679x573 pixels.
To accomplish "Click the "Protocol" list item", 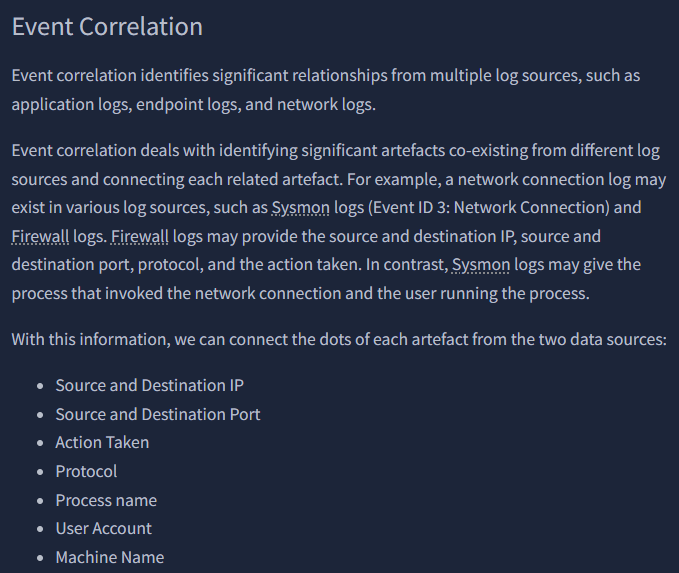I will point(86,471).
